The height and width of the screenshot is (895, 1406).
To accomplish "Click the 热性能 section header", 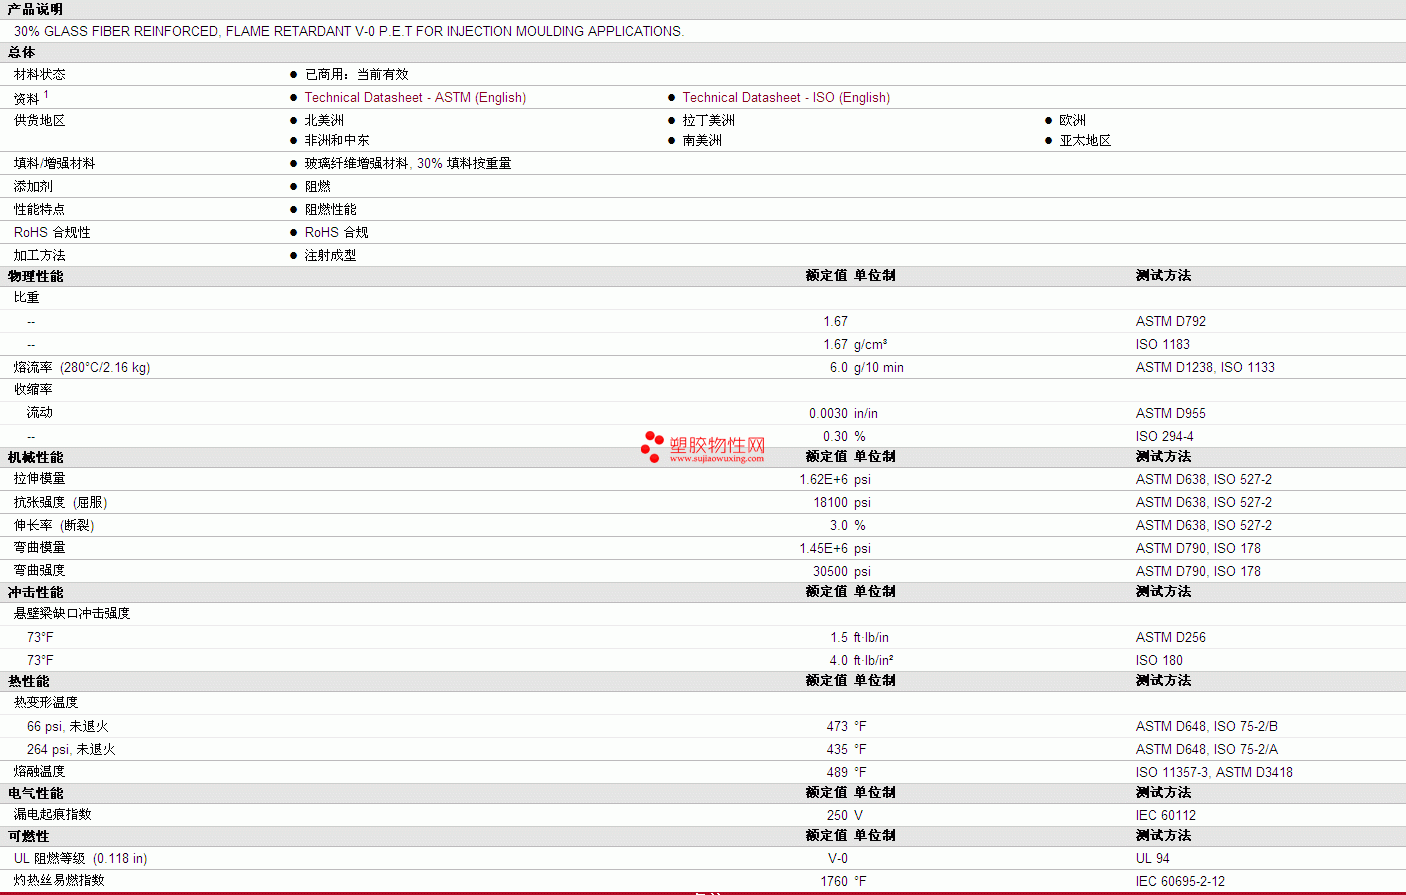I will coord(29,681).
